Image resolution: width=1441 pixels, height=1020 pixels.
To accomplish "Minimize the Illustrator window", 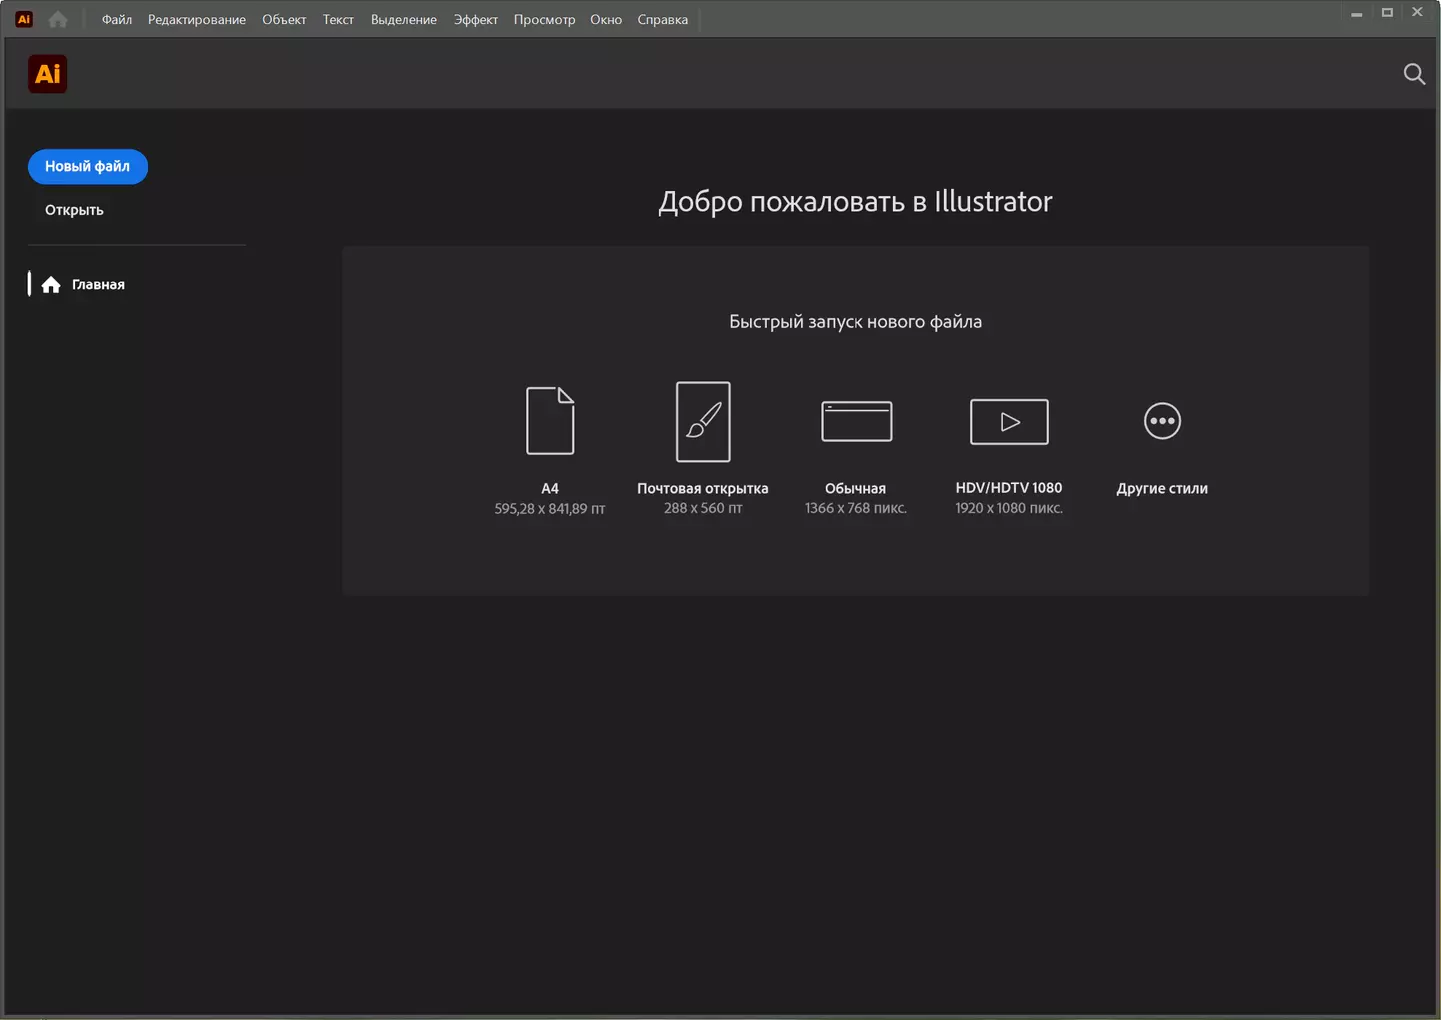I will [x=1357, y=13].
